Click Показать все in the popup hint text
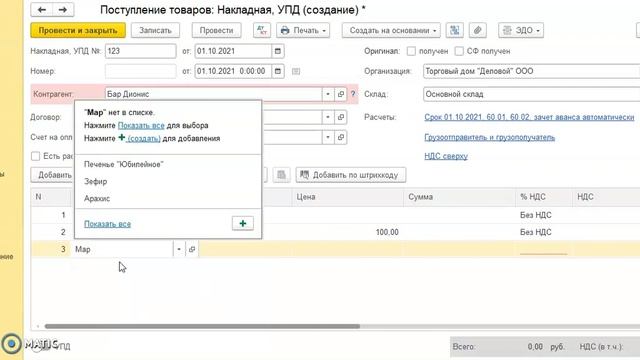Image resolution: width=640 pixels, height=360 pixels. coord(141,125)
